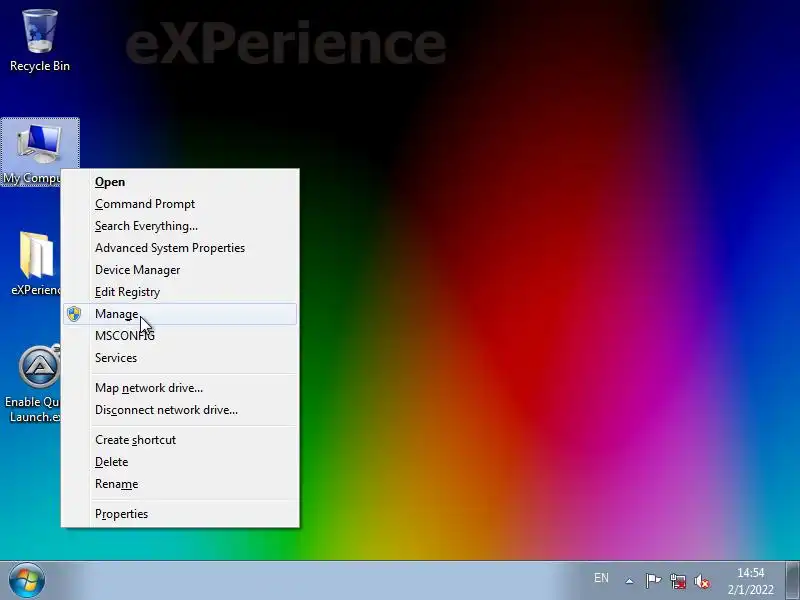Select Search Everything... menu entry
The image size is (800, 600).
180,226
